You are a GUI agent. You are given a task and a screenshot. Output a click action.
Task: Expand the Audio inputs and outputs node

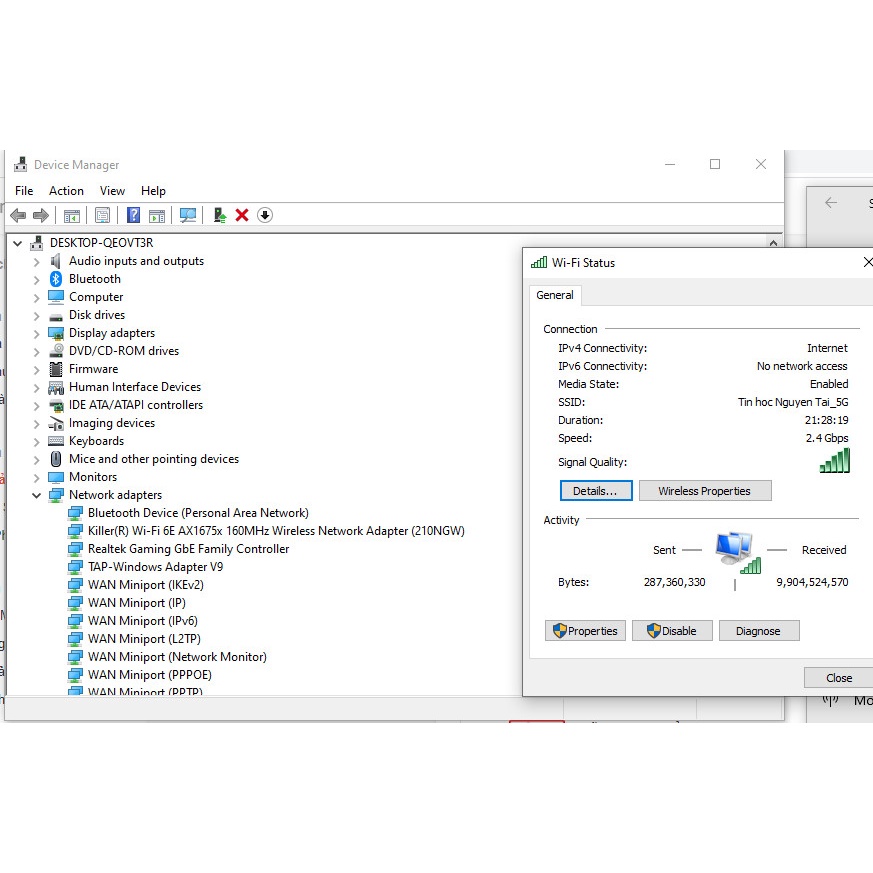tap(37, 261)
